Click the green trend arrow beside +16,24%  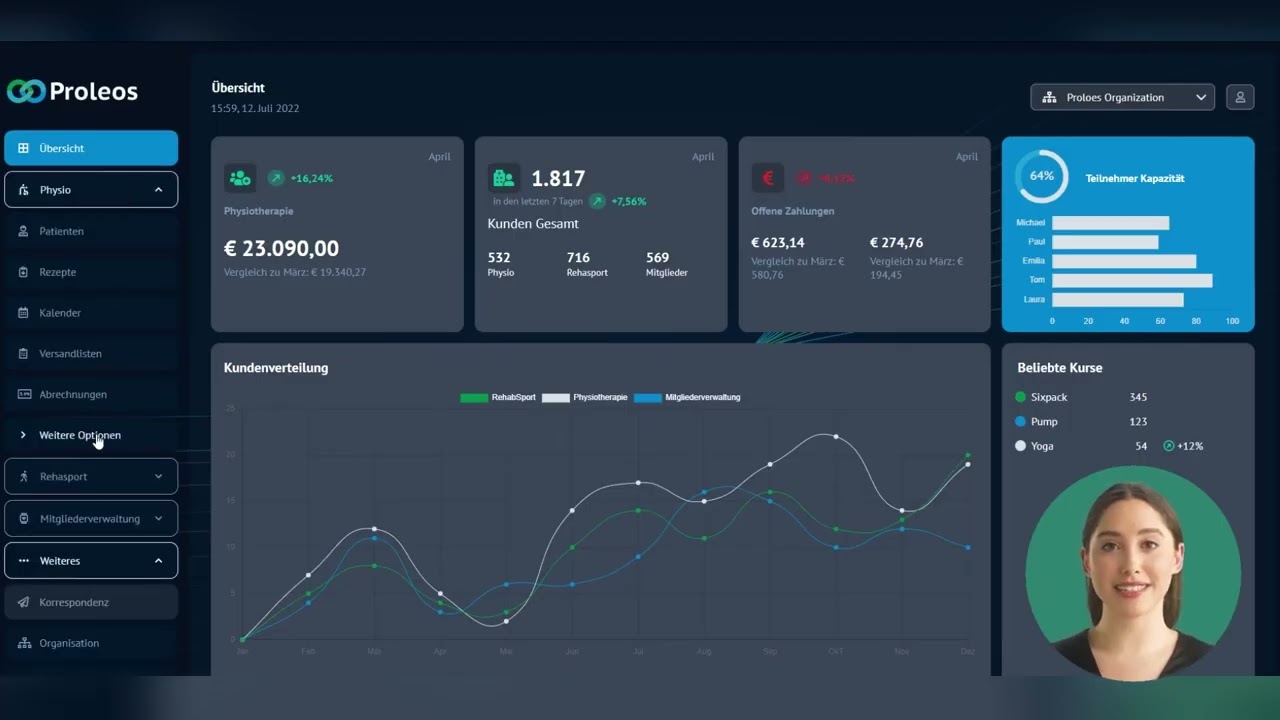[276, 178]
